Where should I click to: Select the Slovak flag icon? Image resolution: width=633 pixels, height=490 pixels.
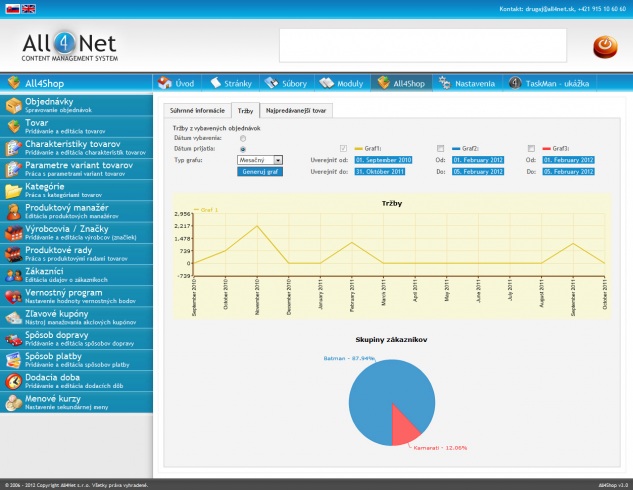point(11,8)
